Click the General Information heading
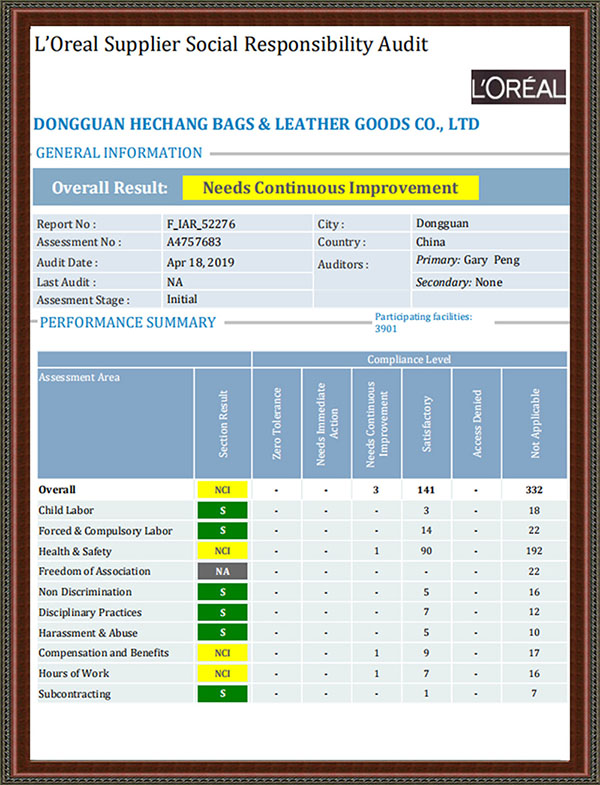Viewport: 600px width, 785px height. (119, 153)
